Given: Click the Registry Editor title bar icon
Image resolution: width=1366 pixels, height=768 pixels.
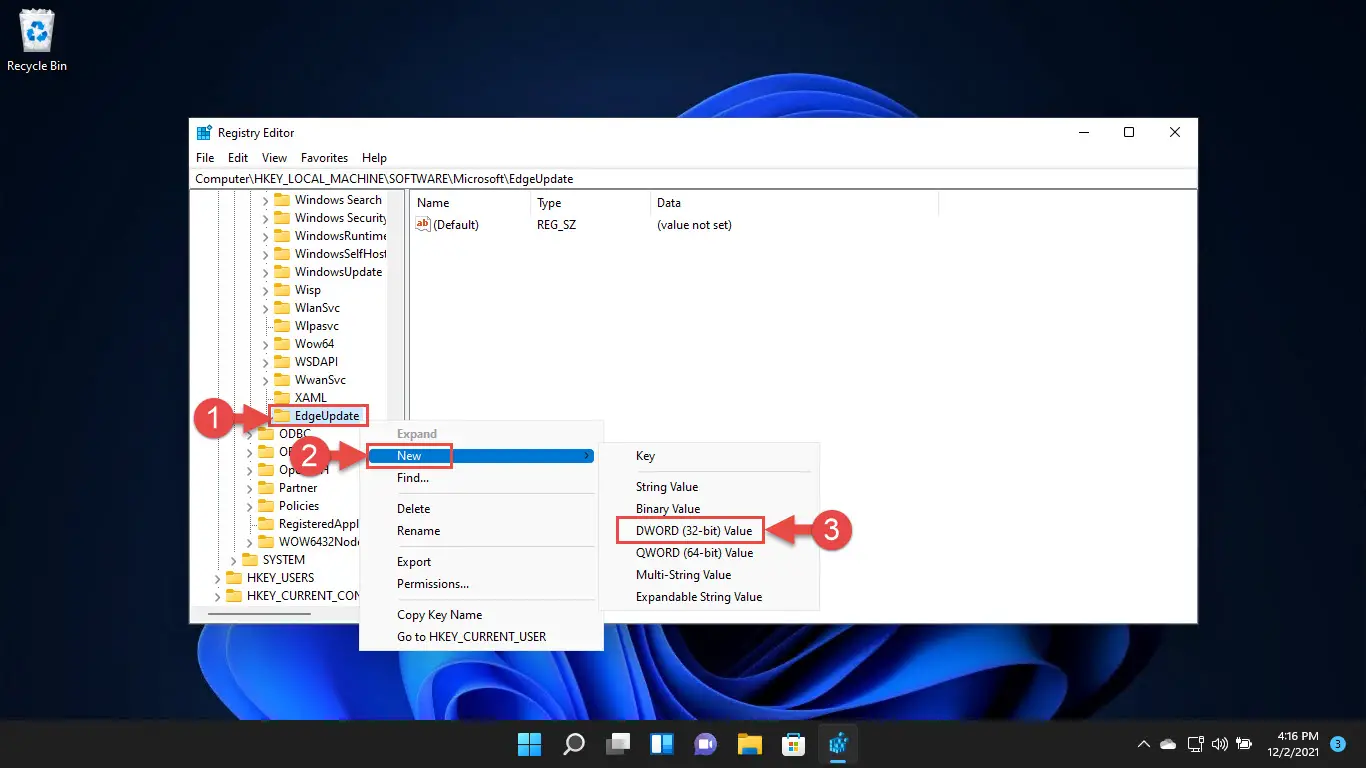Looking at the screenshot, I should point(204,133).
